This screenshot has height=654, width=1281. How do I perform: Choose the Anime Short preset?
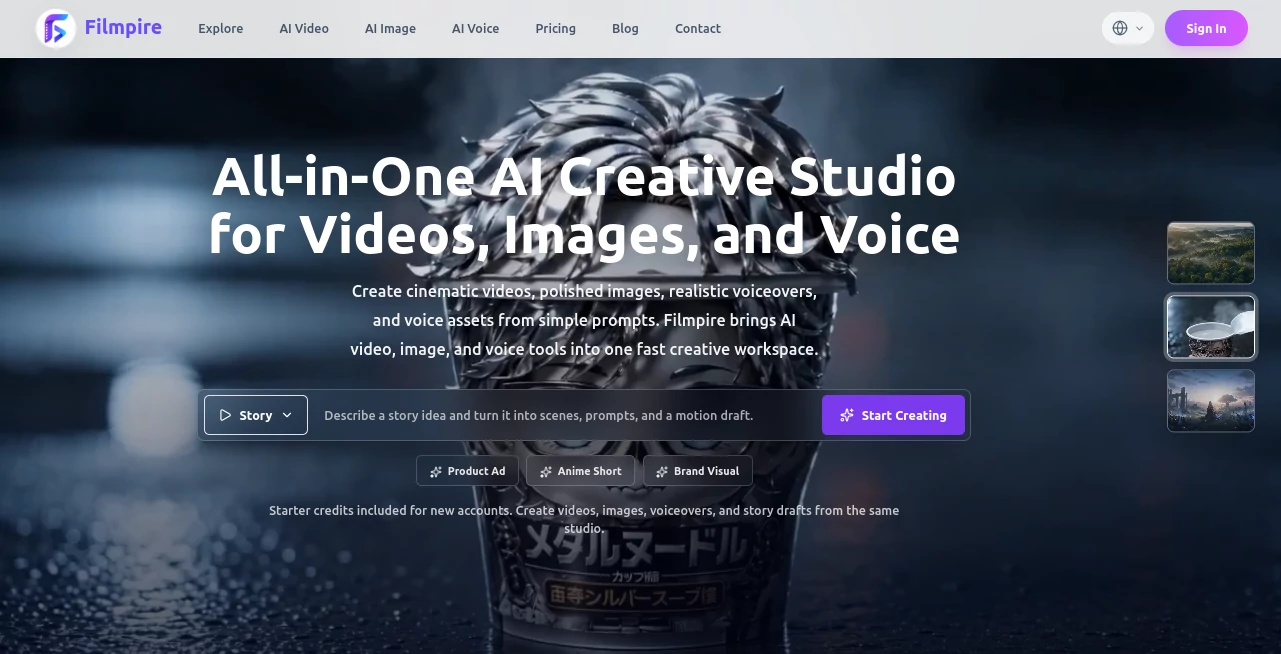pos(580,471)
